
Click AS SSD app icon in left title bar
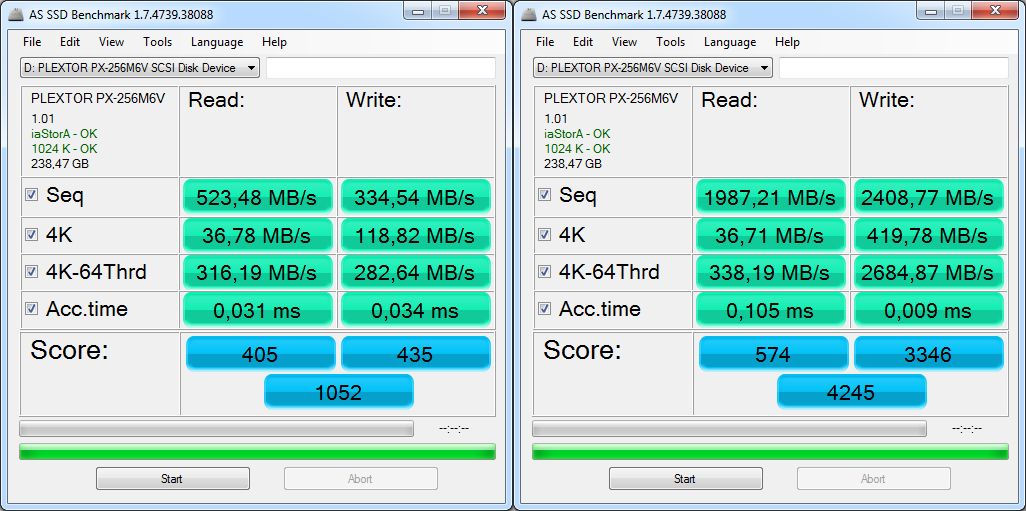(16, 14)
